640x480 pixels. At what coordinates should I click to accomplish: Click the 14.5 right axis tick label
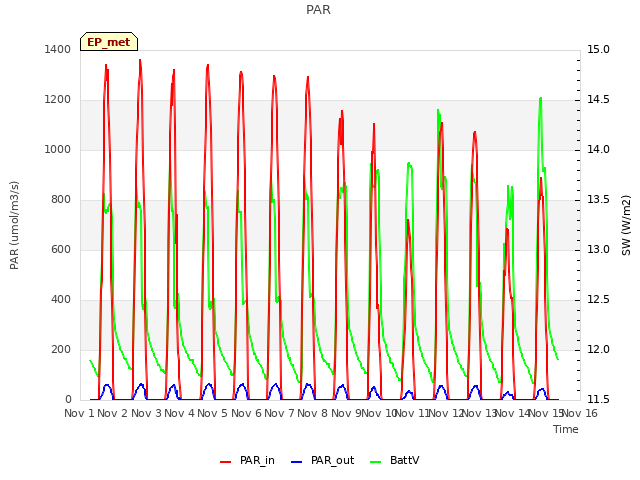[598, 99]
